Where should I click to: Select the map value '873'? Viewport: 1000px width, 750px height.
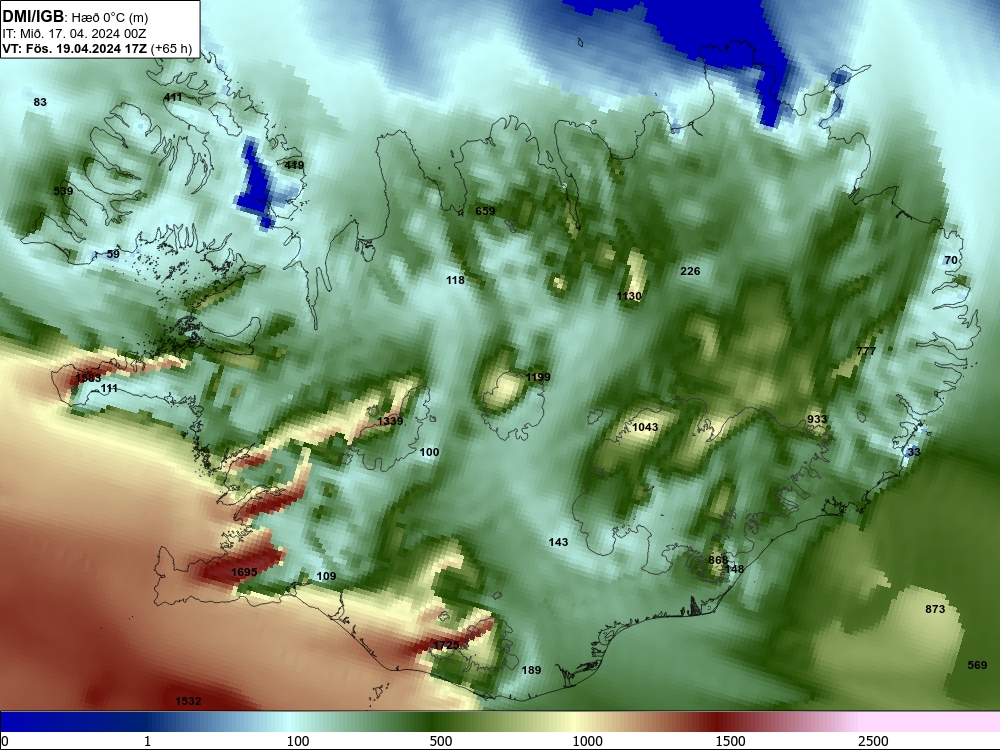point(935,609)
